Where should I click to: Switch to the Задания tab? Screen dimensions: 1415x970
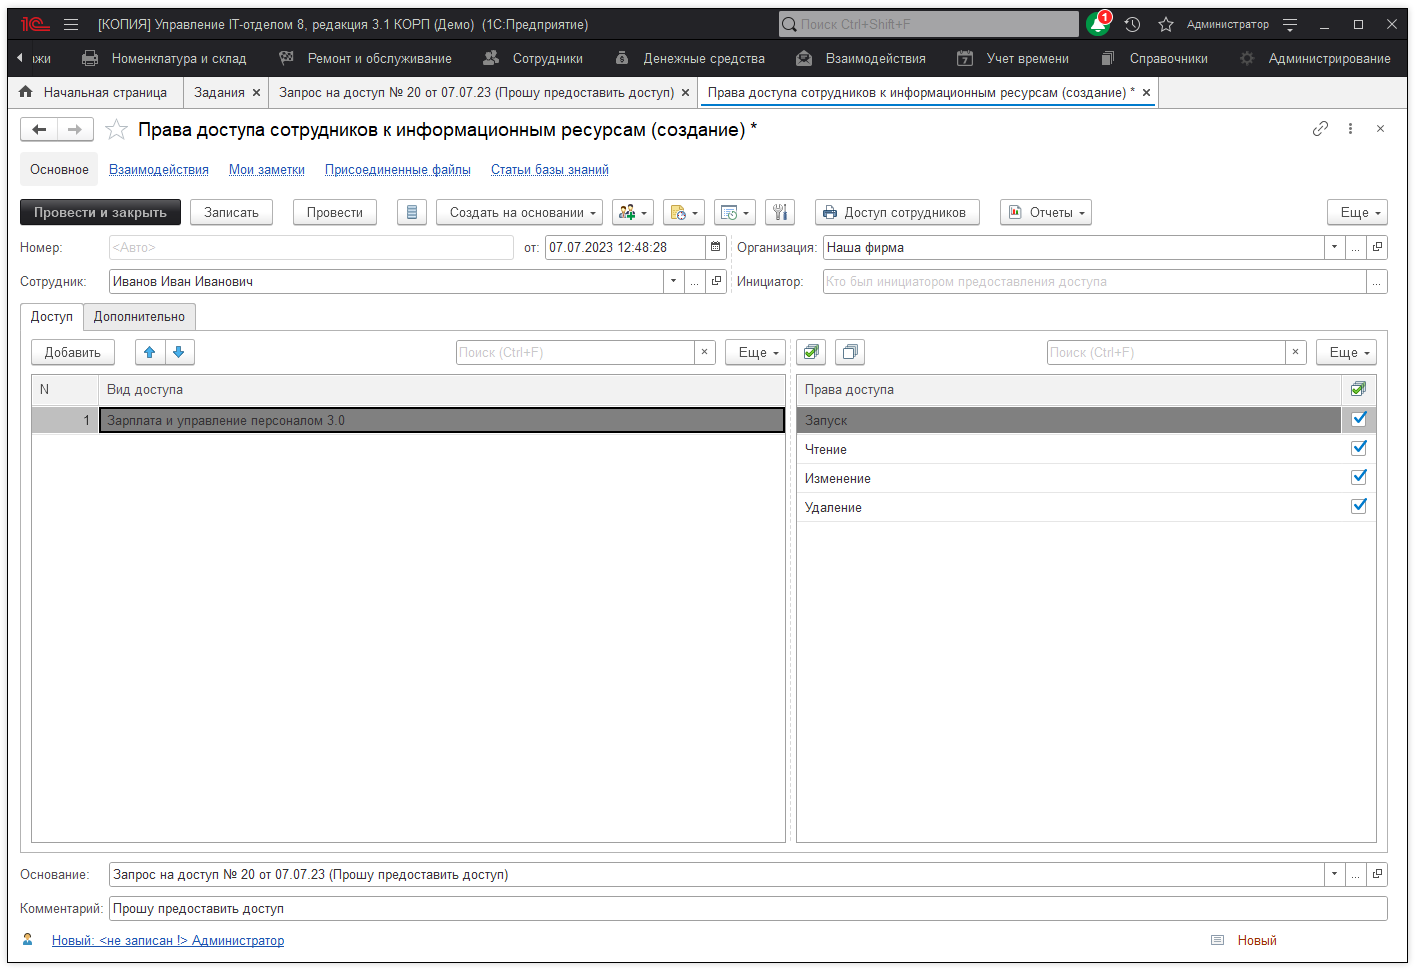click(x=219, y=92)
